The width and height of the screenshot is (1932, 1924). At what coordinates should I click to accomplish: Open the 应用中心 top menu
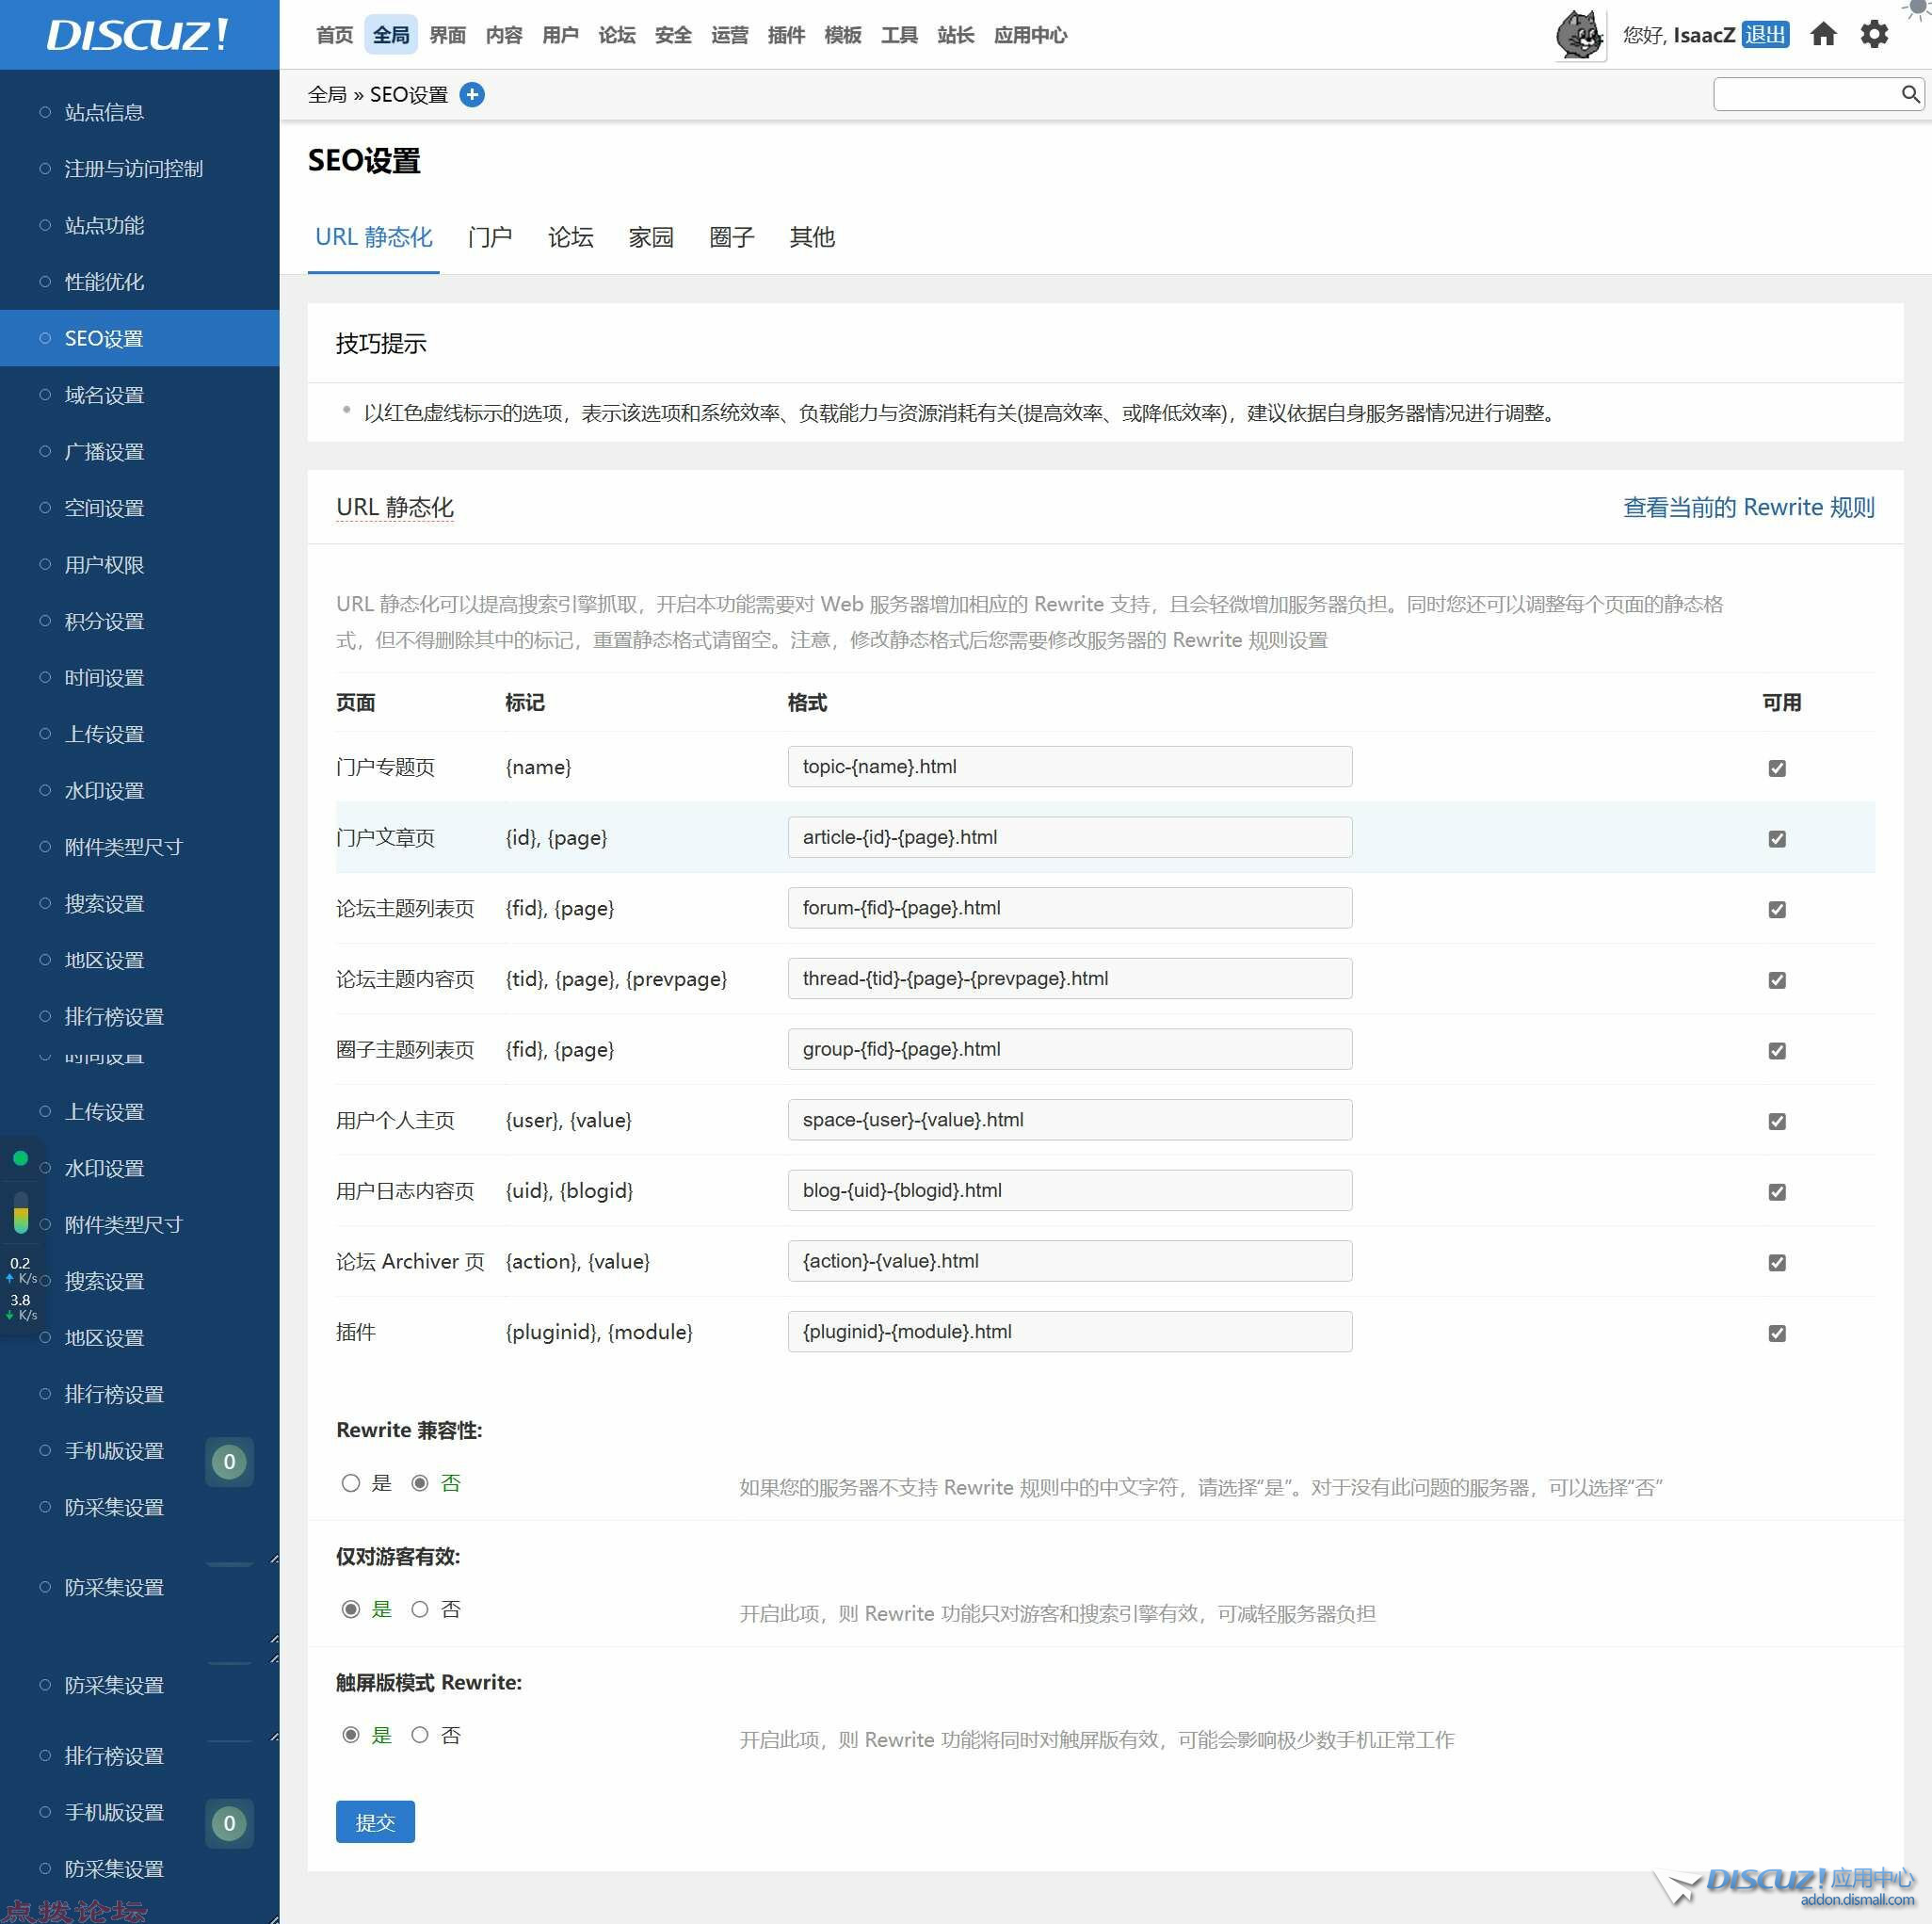tap(1030, 35)
